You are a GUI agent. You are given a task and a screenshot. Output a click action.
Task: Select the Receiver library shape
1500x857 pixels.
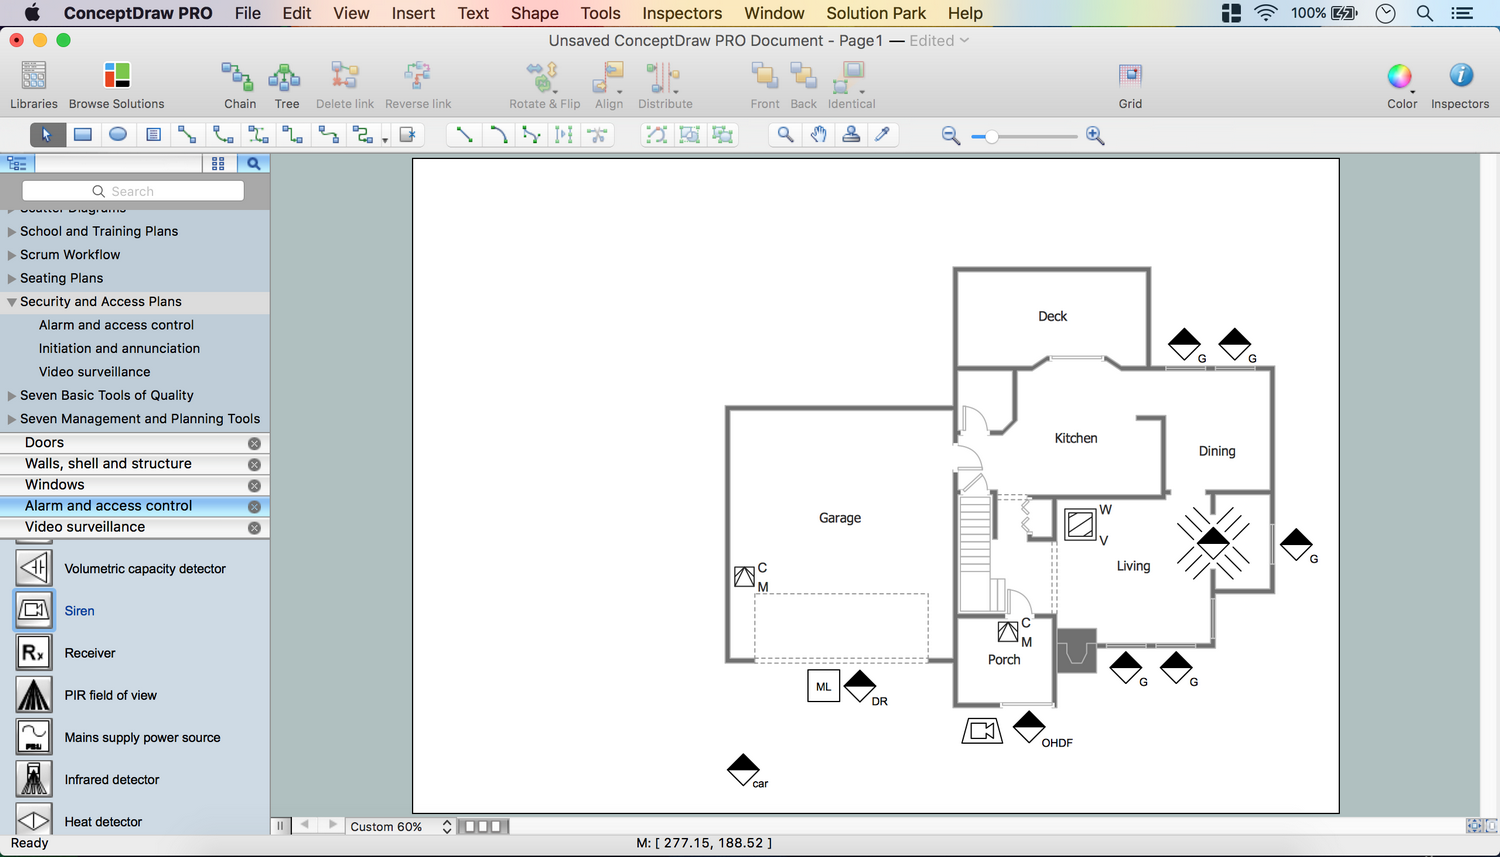coord(34,652)
